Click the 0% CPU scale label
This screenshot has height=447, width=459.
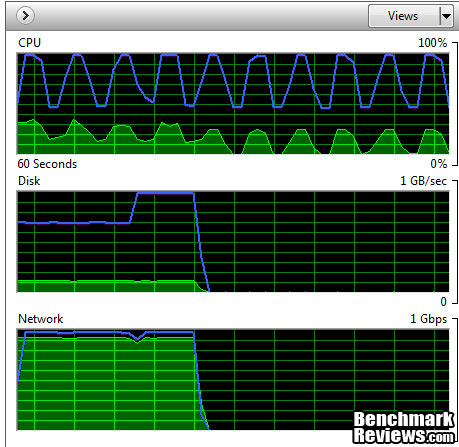pos(439,164)
